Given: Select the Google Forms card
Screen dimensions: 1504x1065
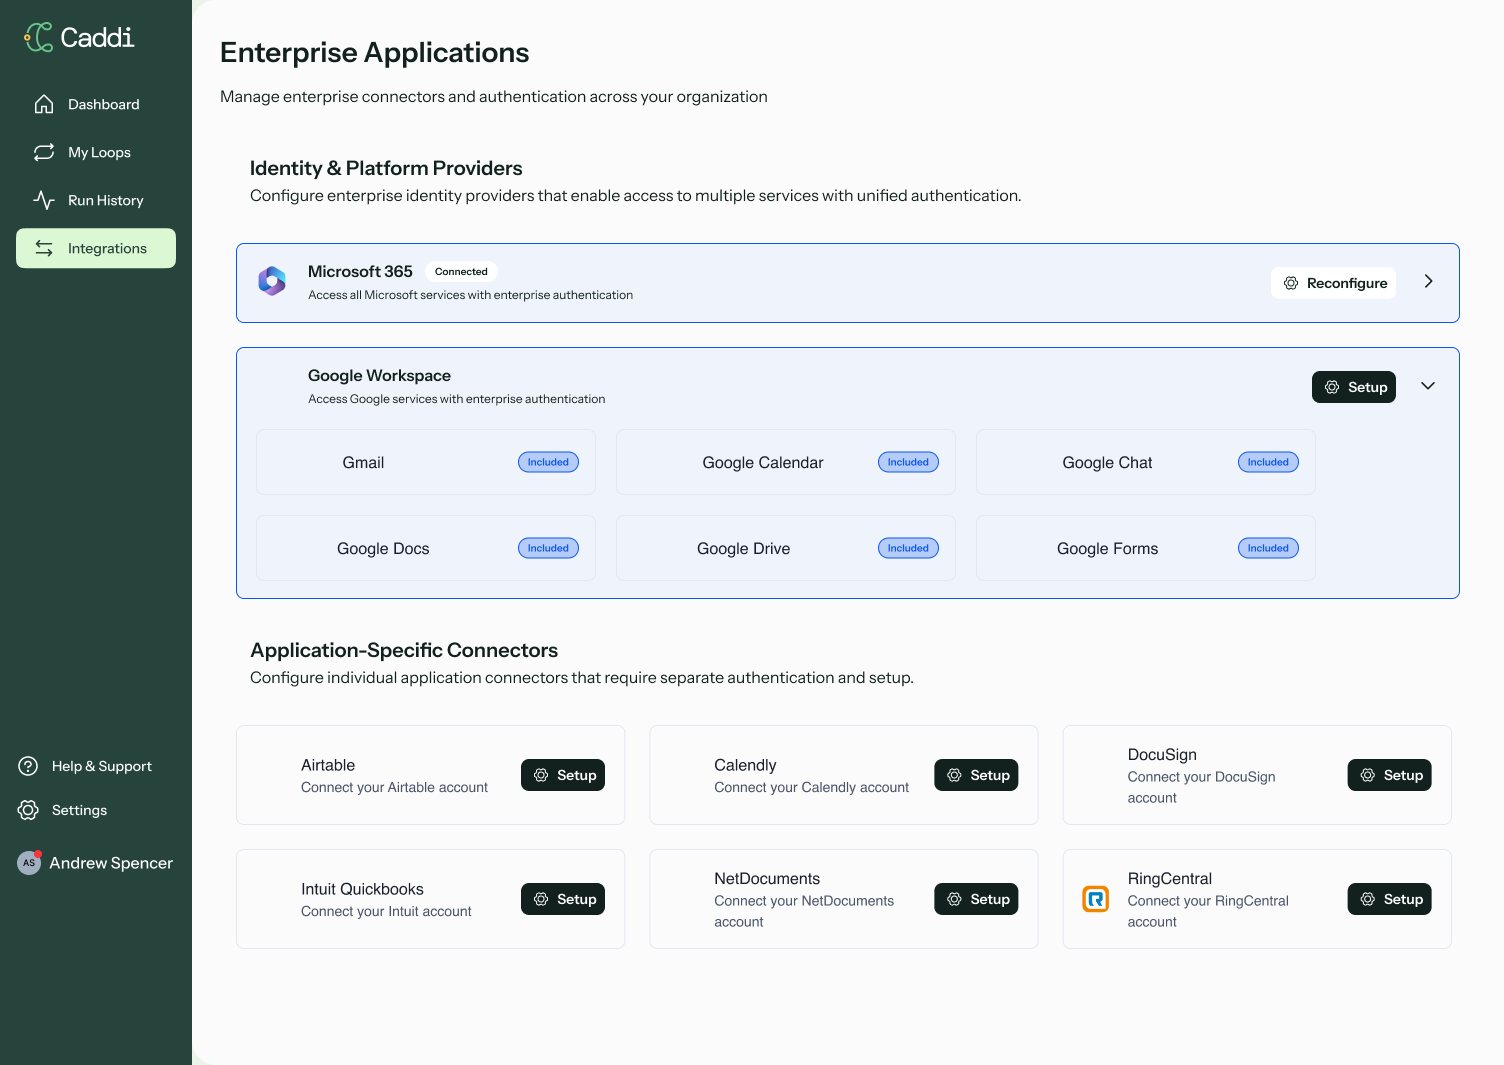Looking at the screenshot, I should coord(1146,548).
